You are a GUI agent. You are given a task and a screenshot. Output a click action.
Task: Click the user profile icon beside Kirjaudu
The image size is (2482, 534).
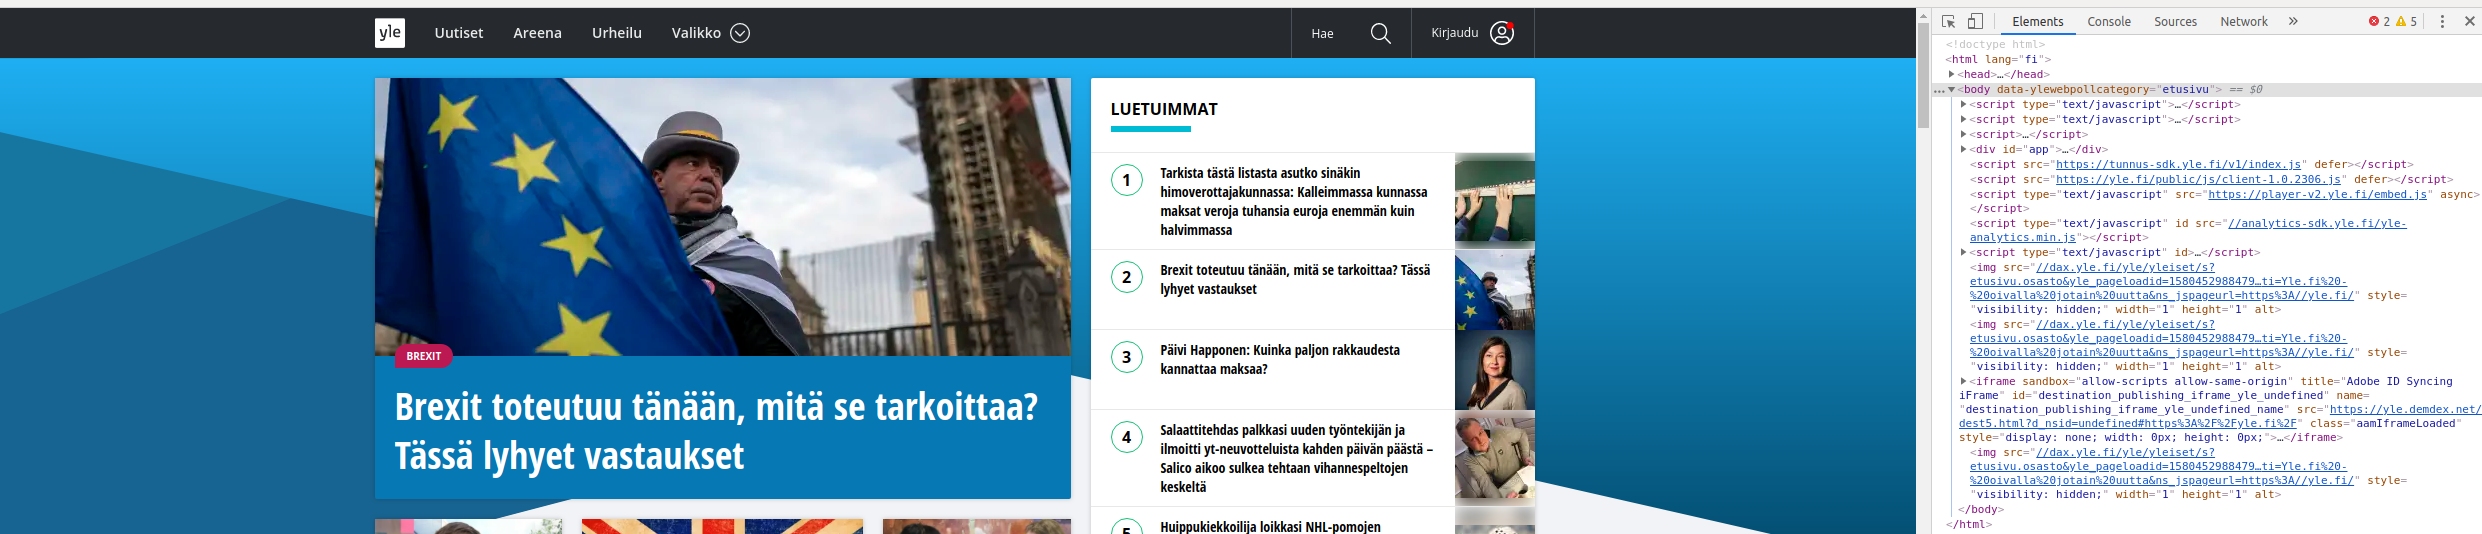pyautogui.click(x=1501, y=33)
